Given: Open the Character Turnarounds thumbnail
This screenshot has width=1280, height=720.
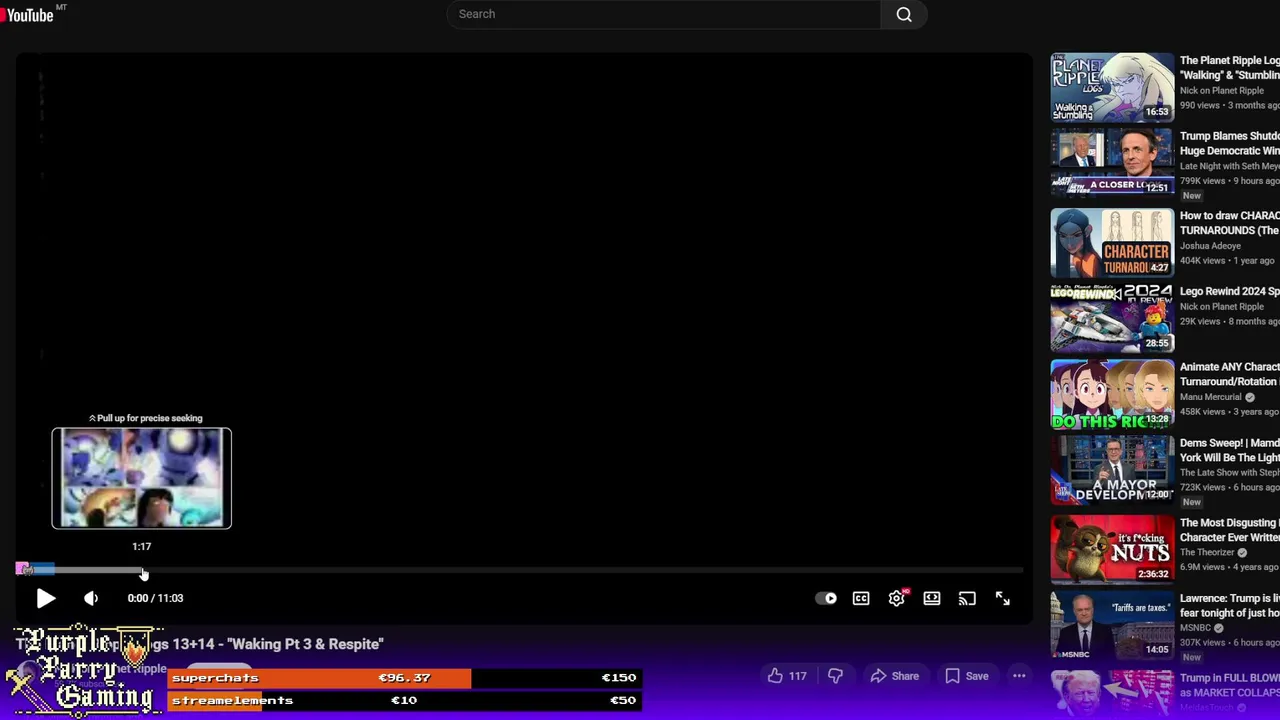Looking at the screenshot, I should (x=1112, y=242).
